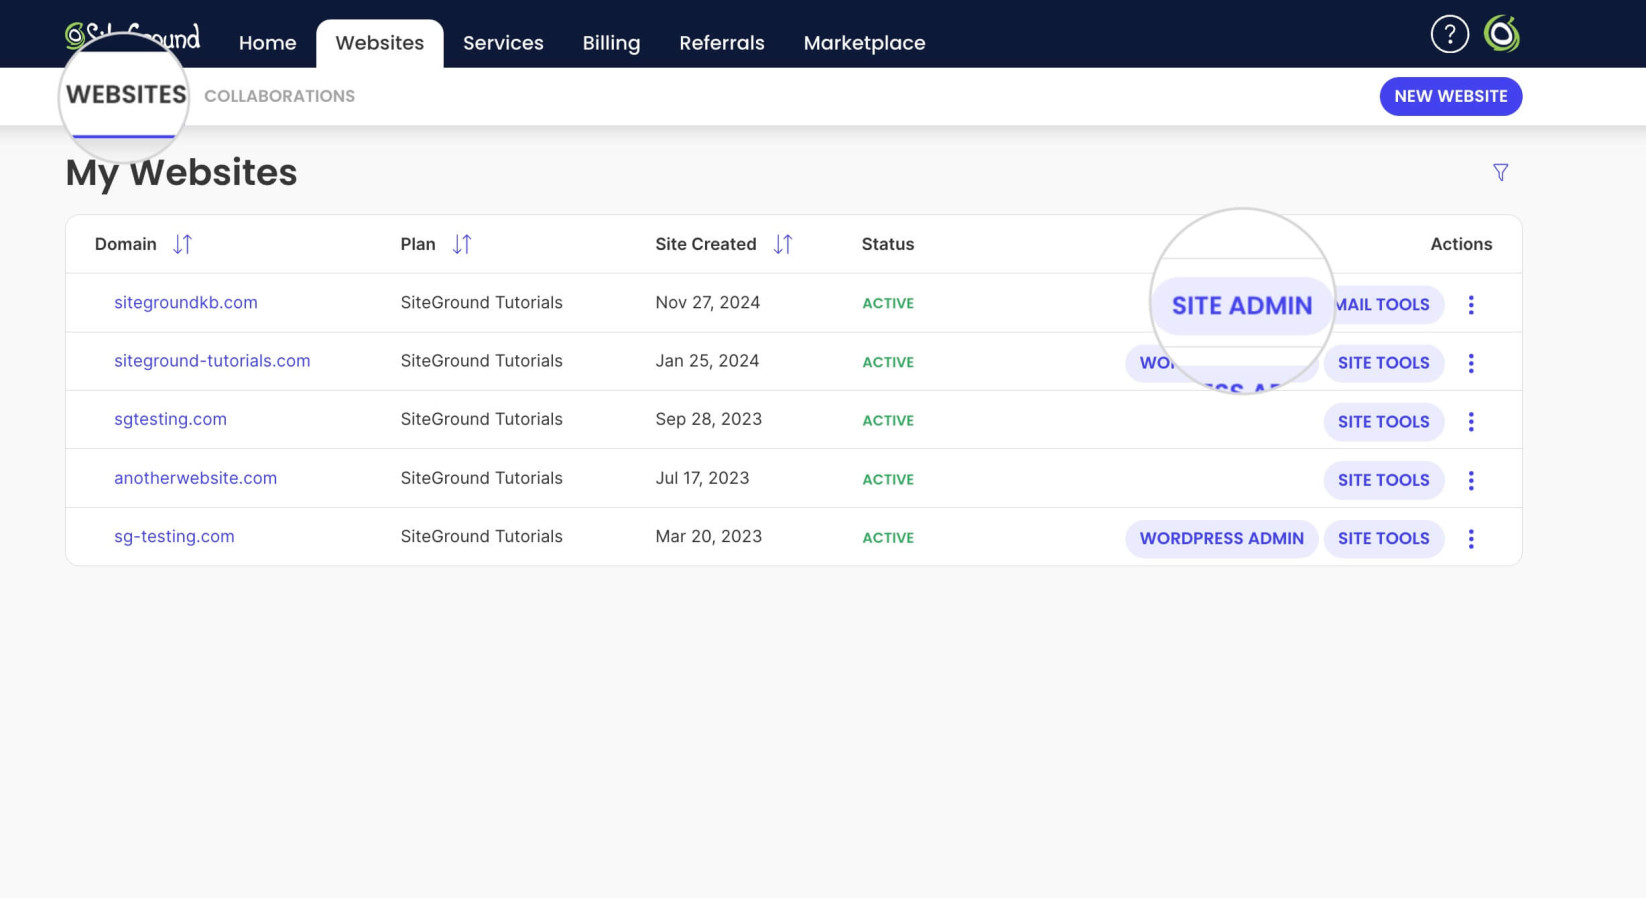The image size is (1646, 898).
Task: Click the Mar 20, 2023 date cell
Action: pyautogui.click(x=708, y=536)
